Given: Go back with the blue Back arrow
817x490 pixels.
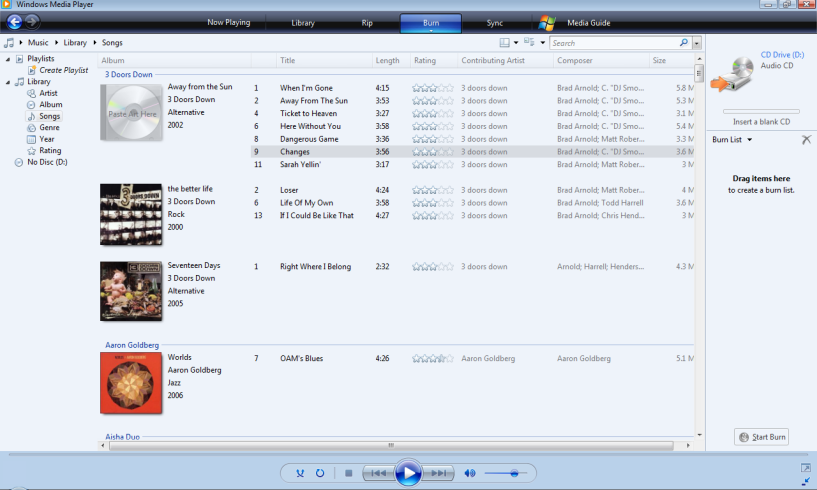Looking at the screenshot, I should 15,22.
